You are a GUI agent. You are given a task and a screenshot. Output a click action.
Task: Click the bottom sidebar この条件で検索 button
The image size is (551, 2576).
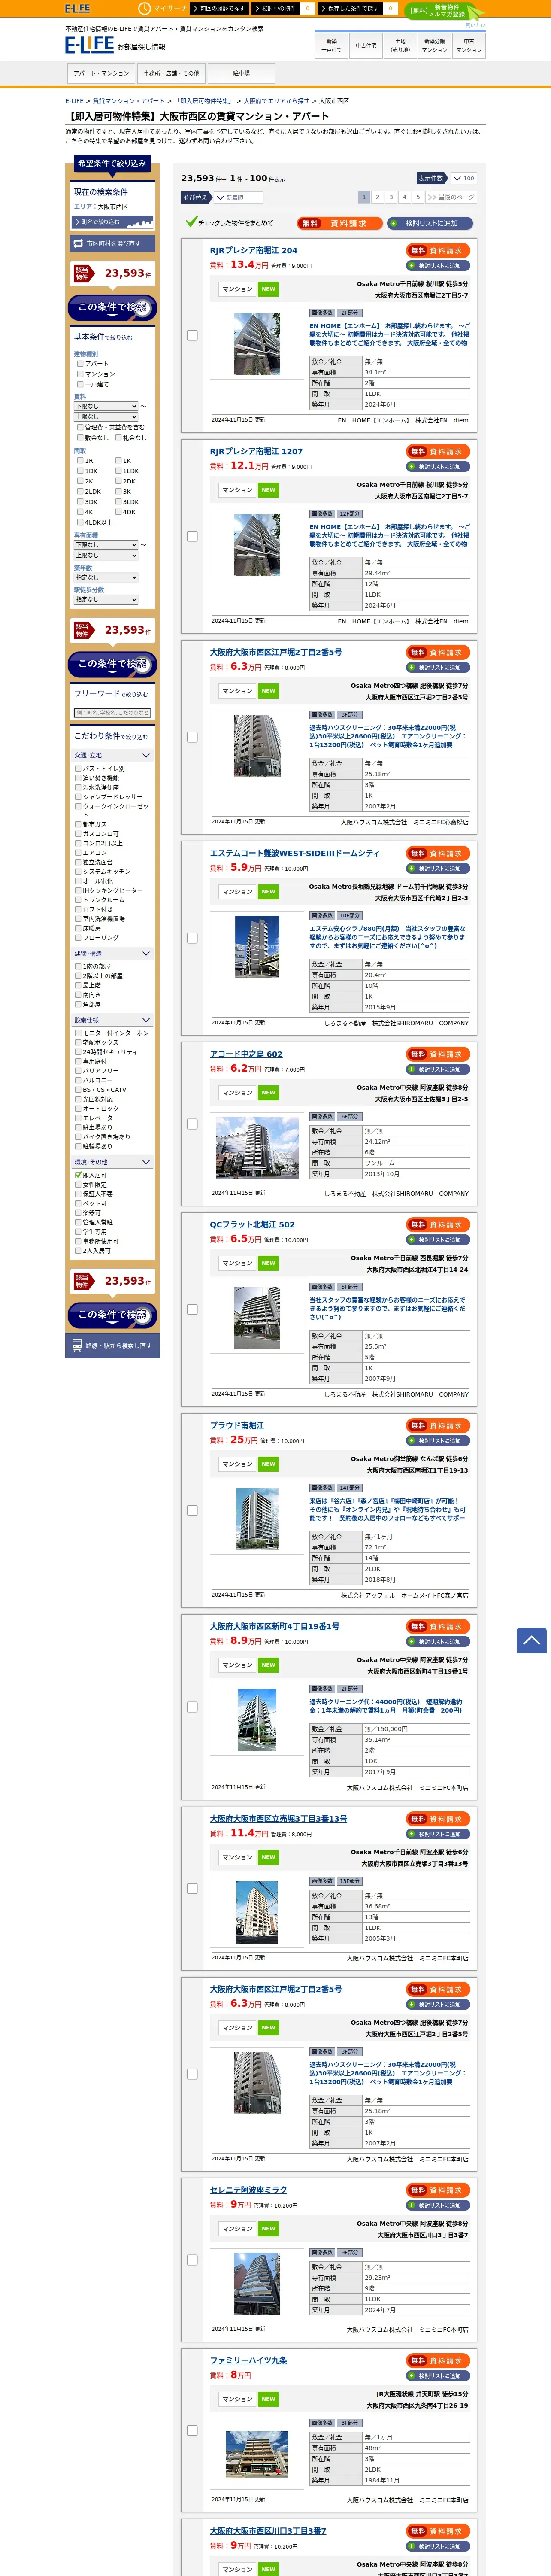click(112, 1315)
